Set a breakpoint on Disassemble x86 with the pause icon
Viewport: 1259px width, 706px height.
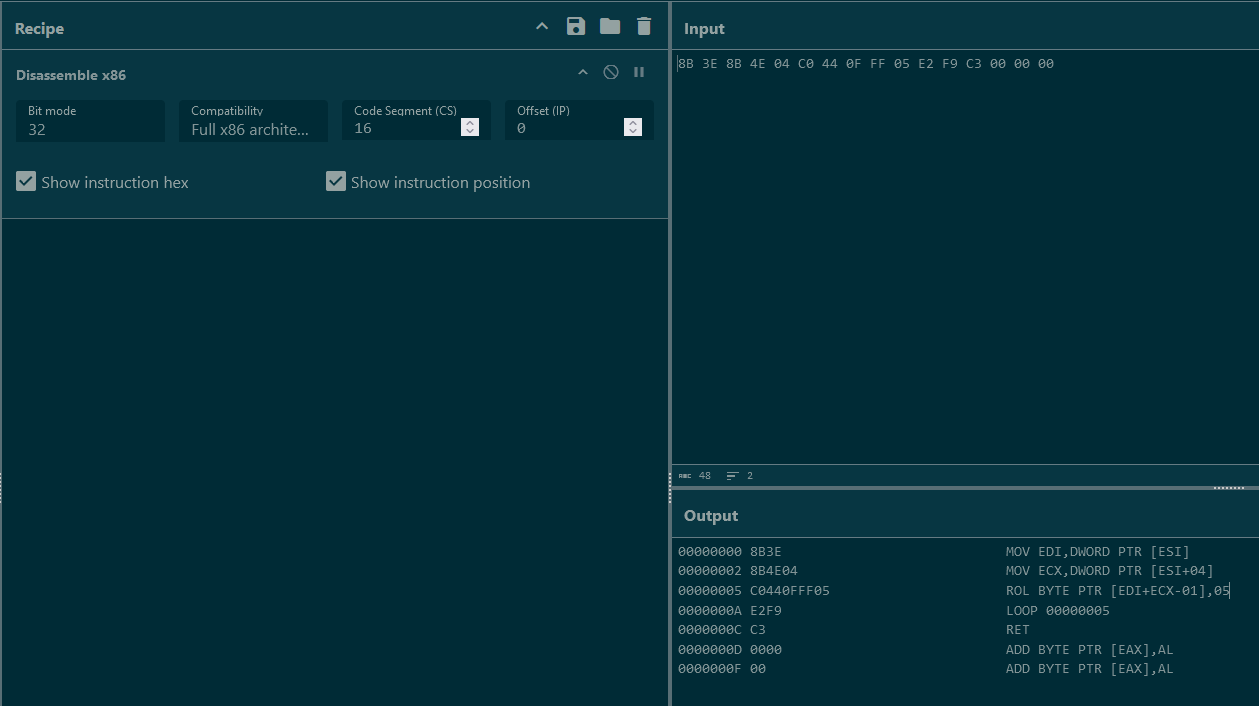639,72
